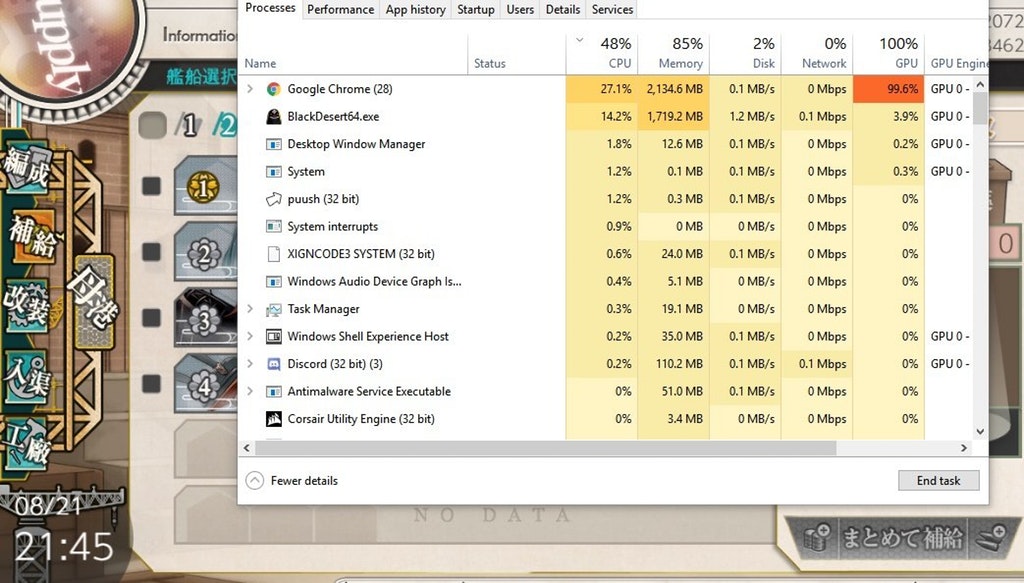Return to 母港 home port in the game

click(x=94, y=300)
